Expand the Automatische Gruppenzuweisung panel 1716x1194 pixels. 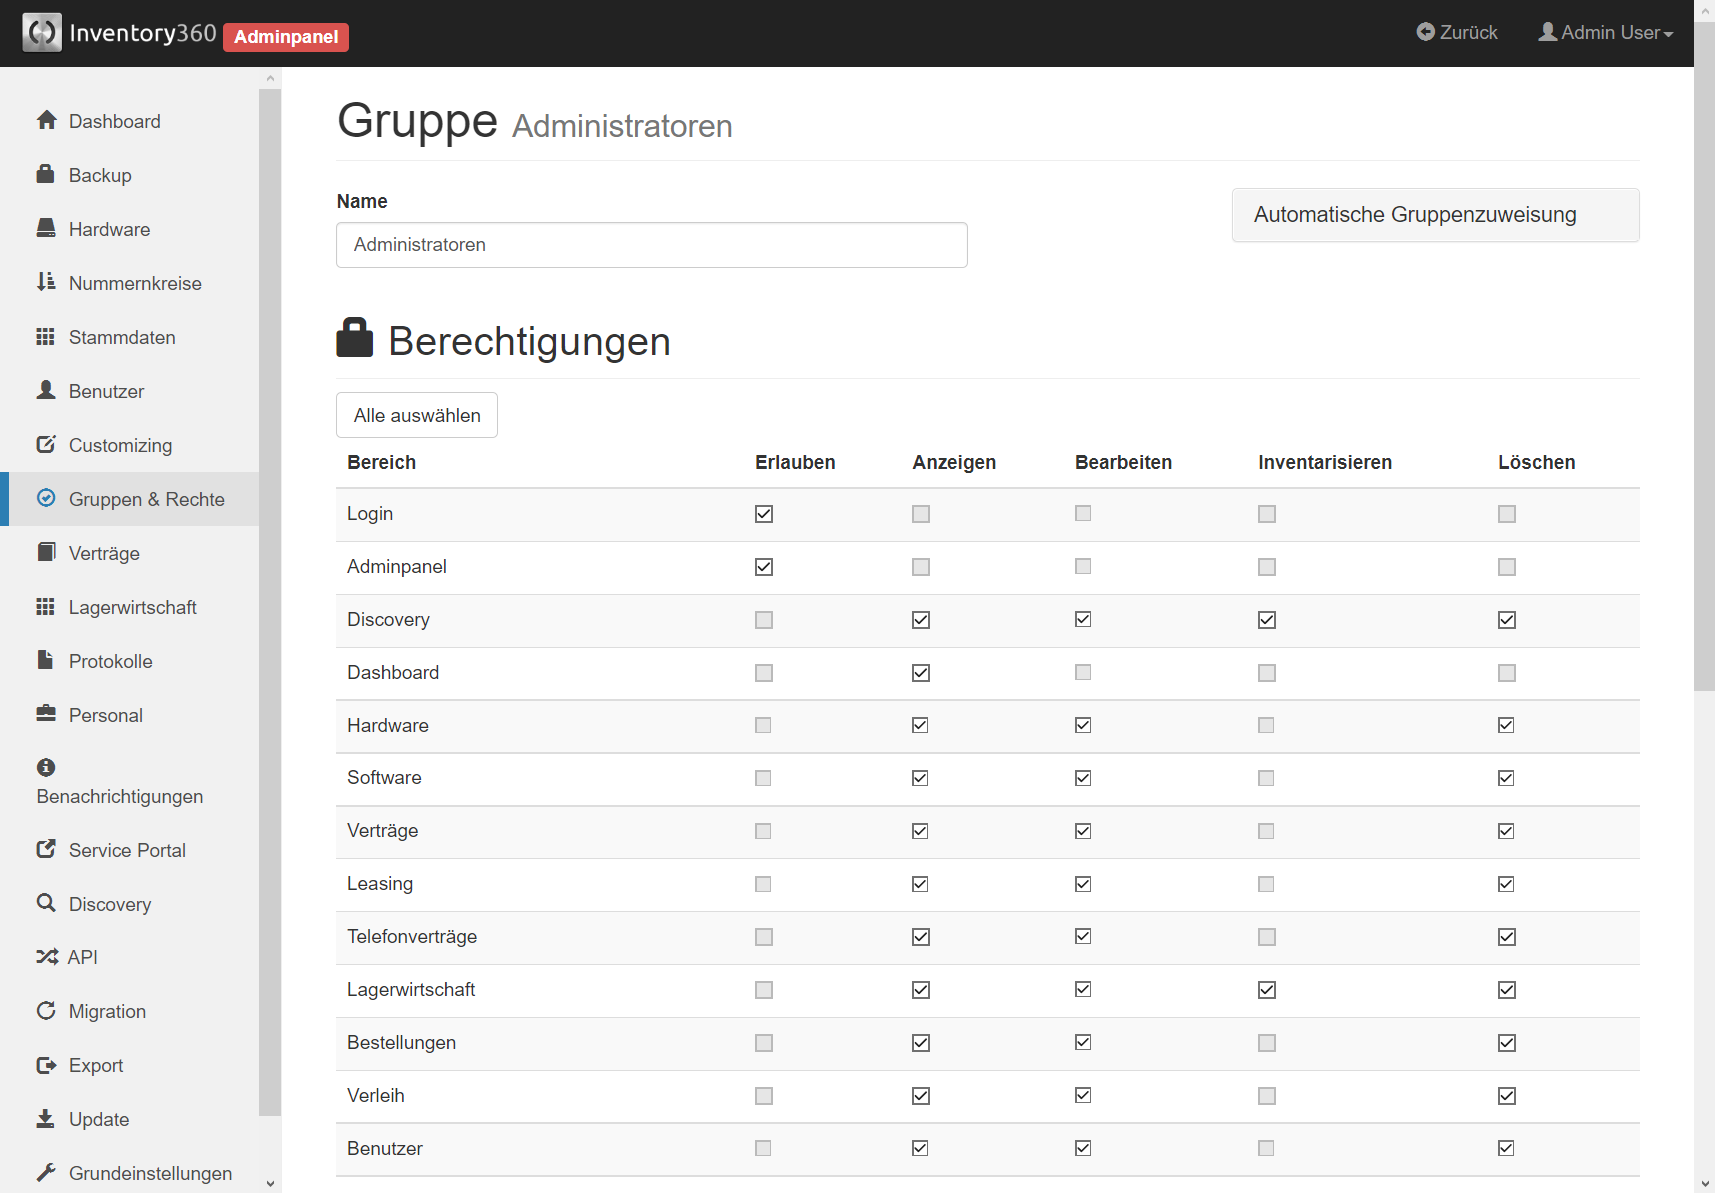[1434, 215]
